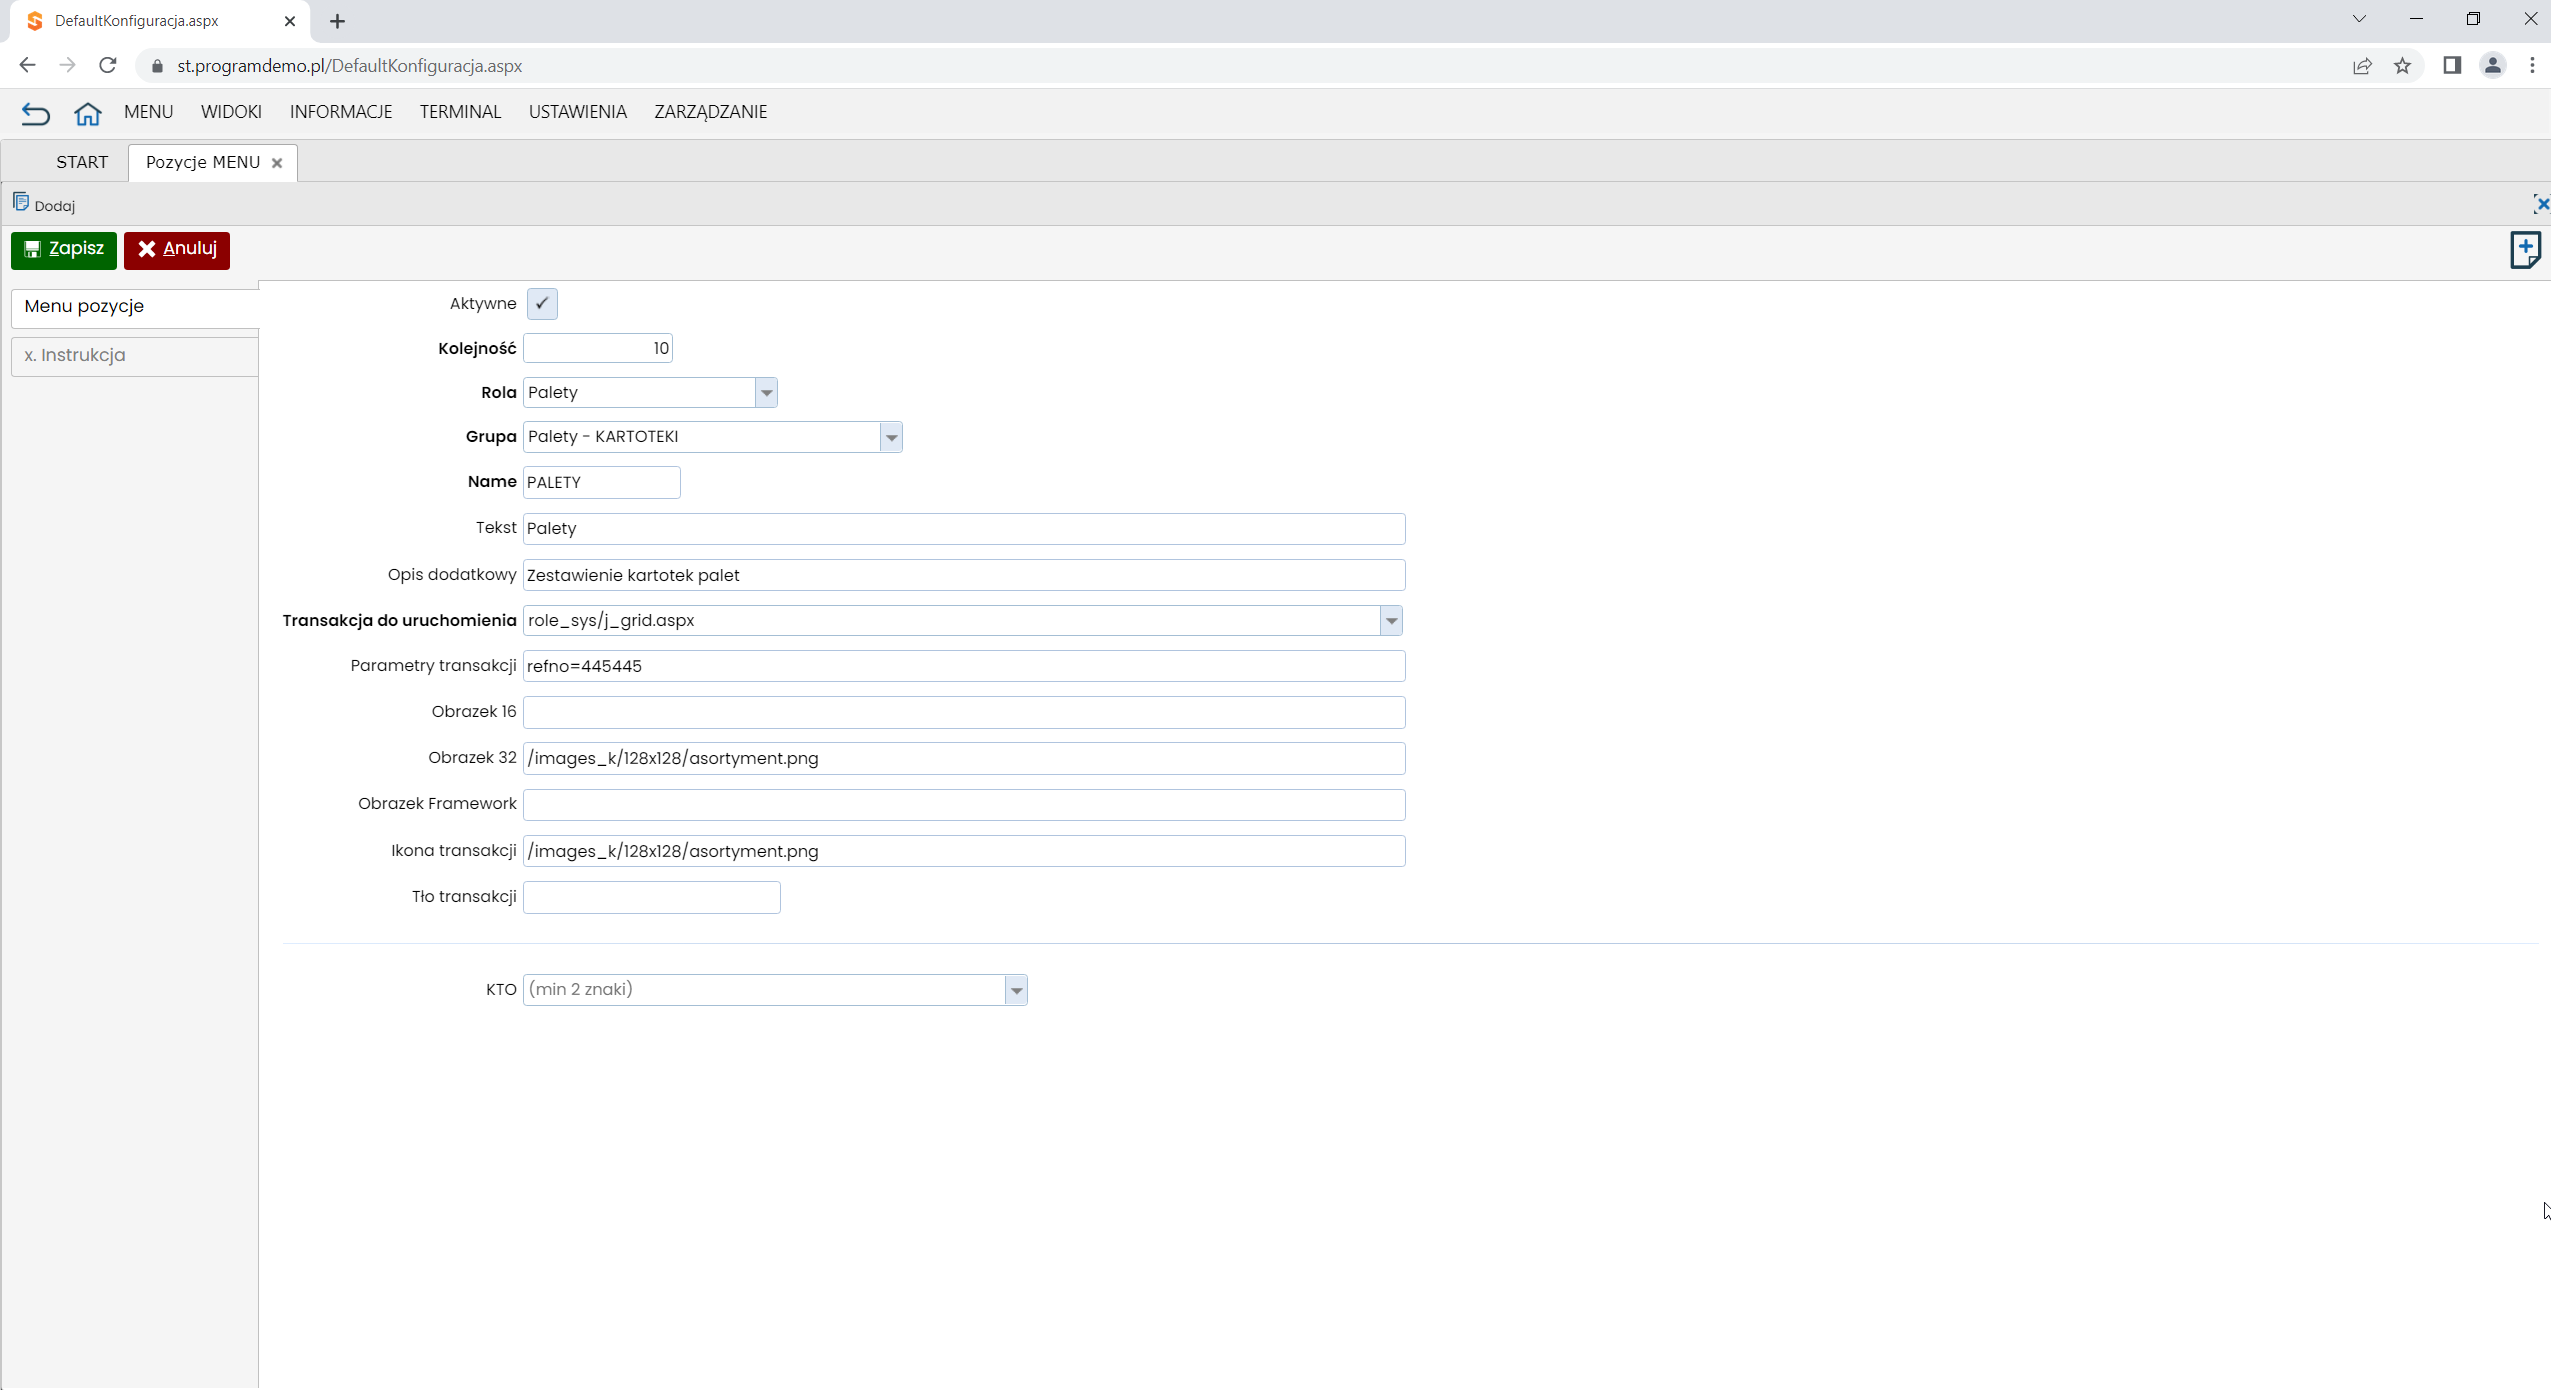Close the Pozycje MENU tab
Screen dimensions: 2551x1390
[x=277, y=163]
